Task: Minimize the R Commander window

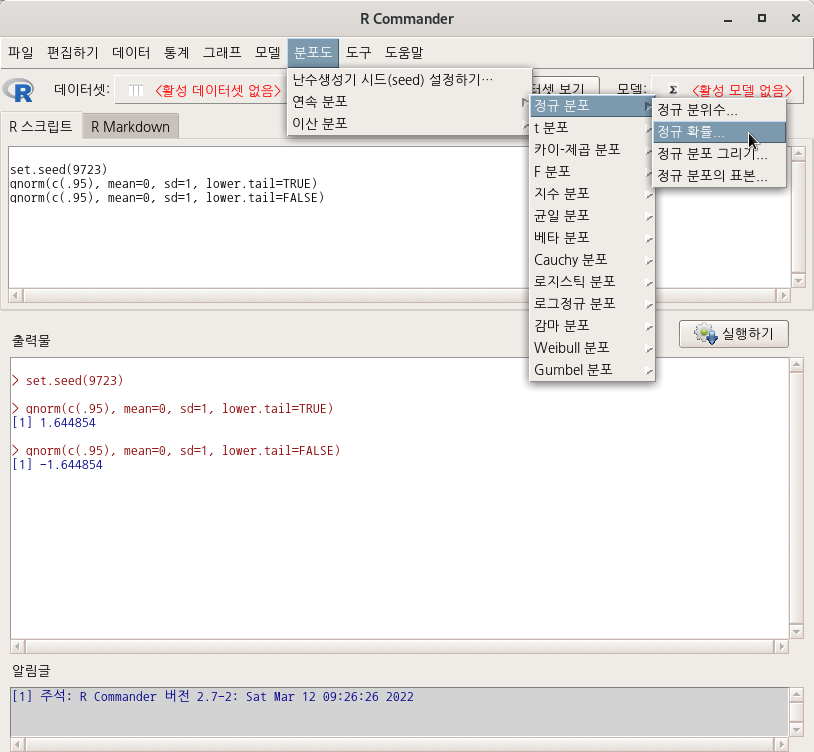Action: coord(728,19)
